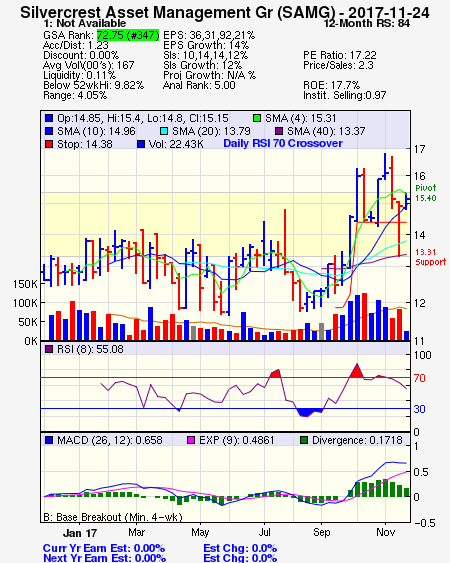Click the 'Below 52wkHi: 9.82%' text
450x563 pixels.
[x=93, y=85]
